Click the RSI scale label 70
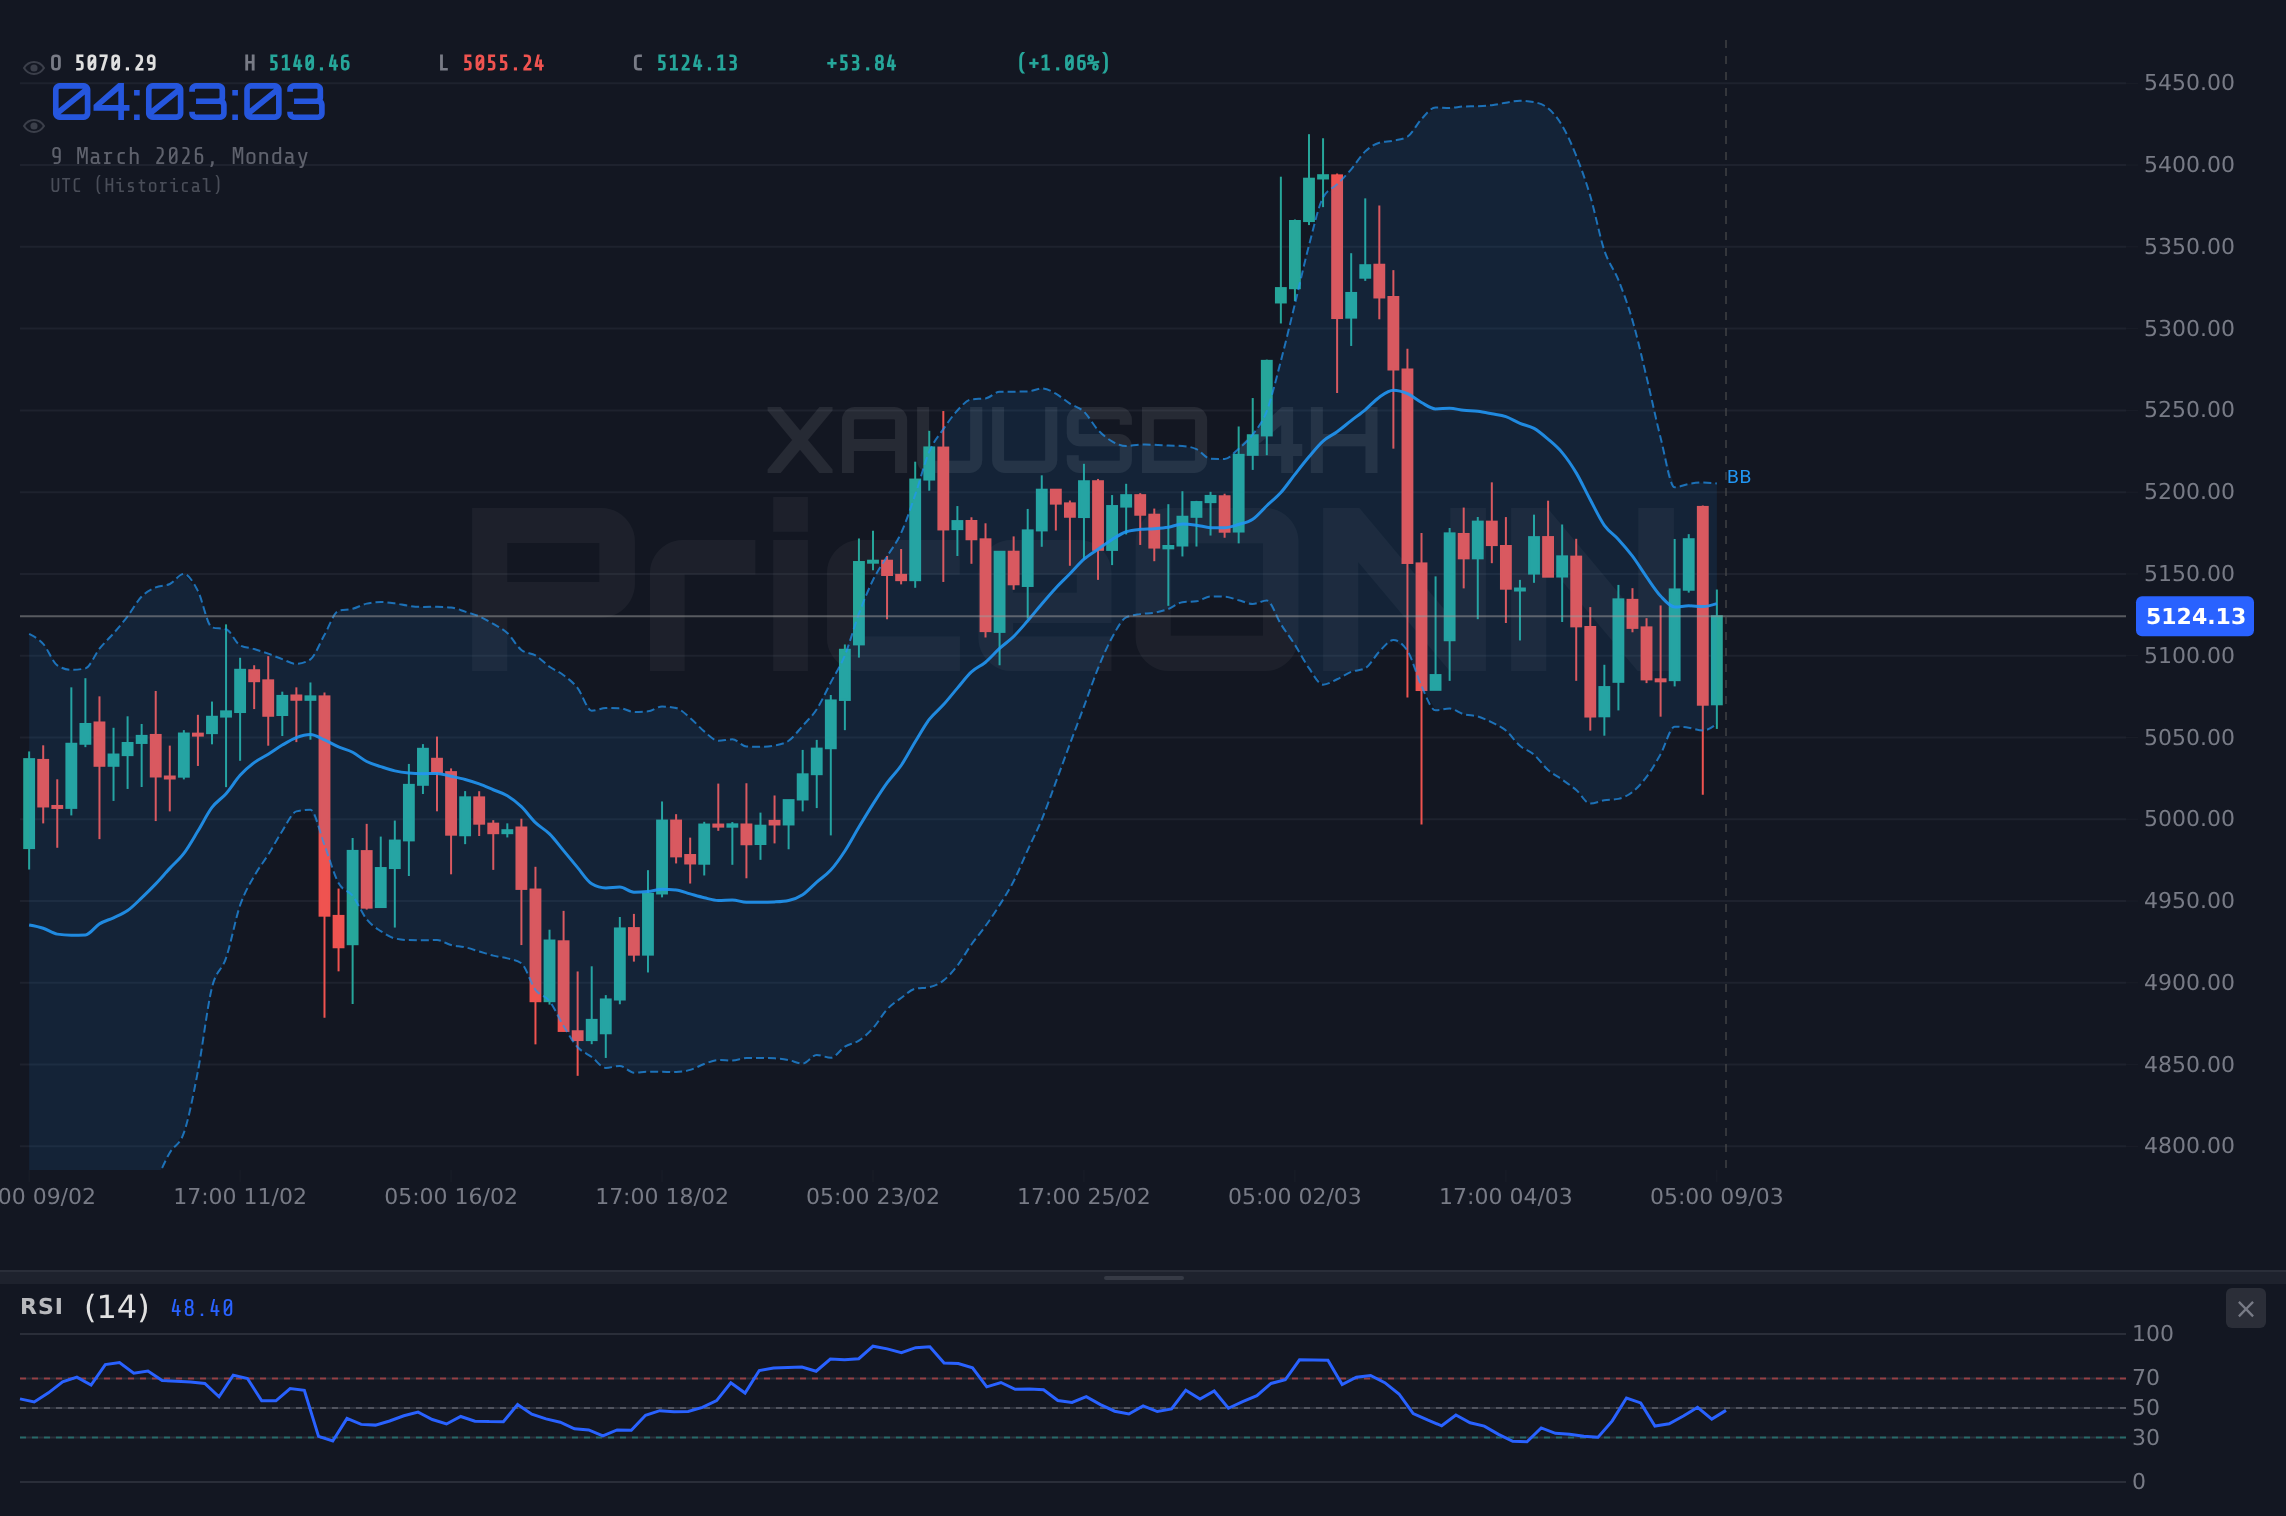 click(x=2146, y=1377)
